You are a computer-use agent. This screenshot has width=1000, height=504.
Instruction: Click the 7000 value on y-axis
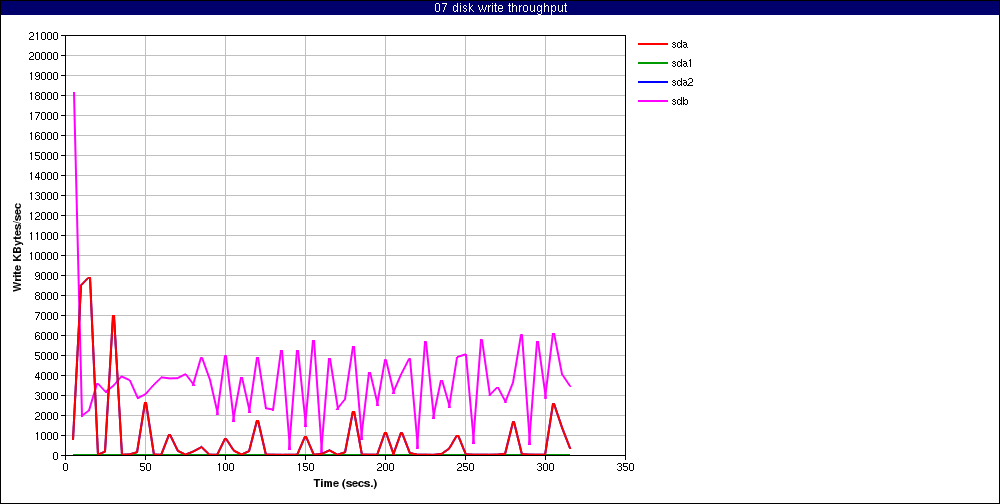coord(47,316)
